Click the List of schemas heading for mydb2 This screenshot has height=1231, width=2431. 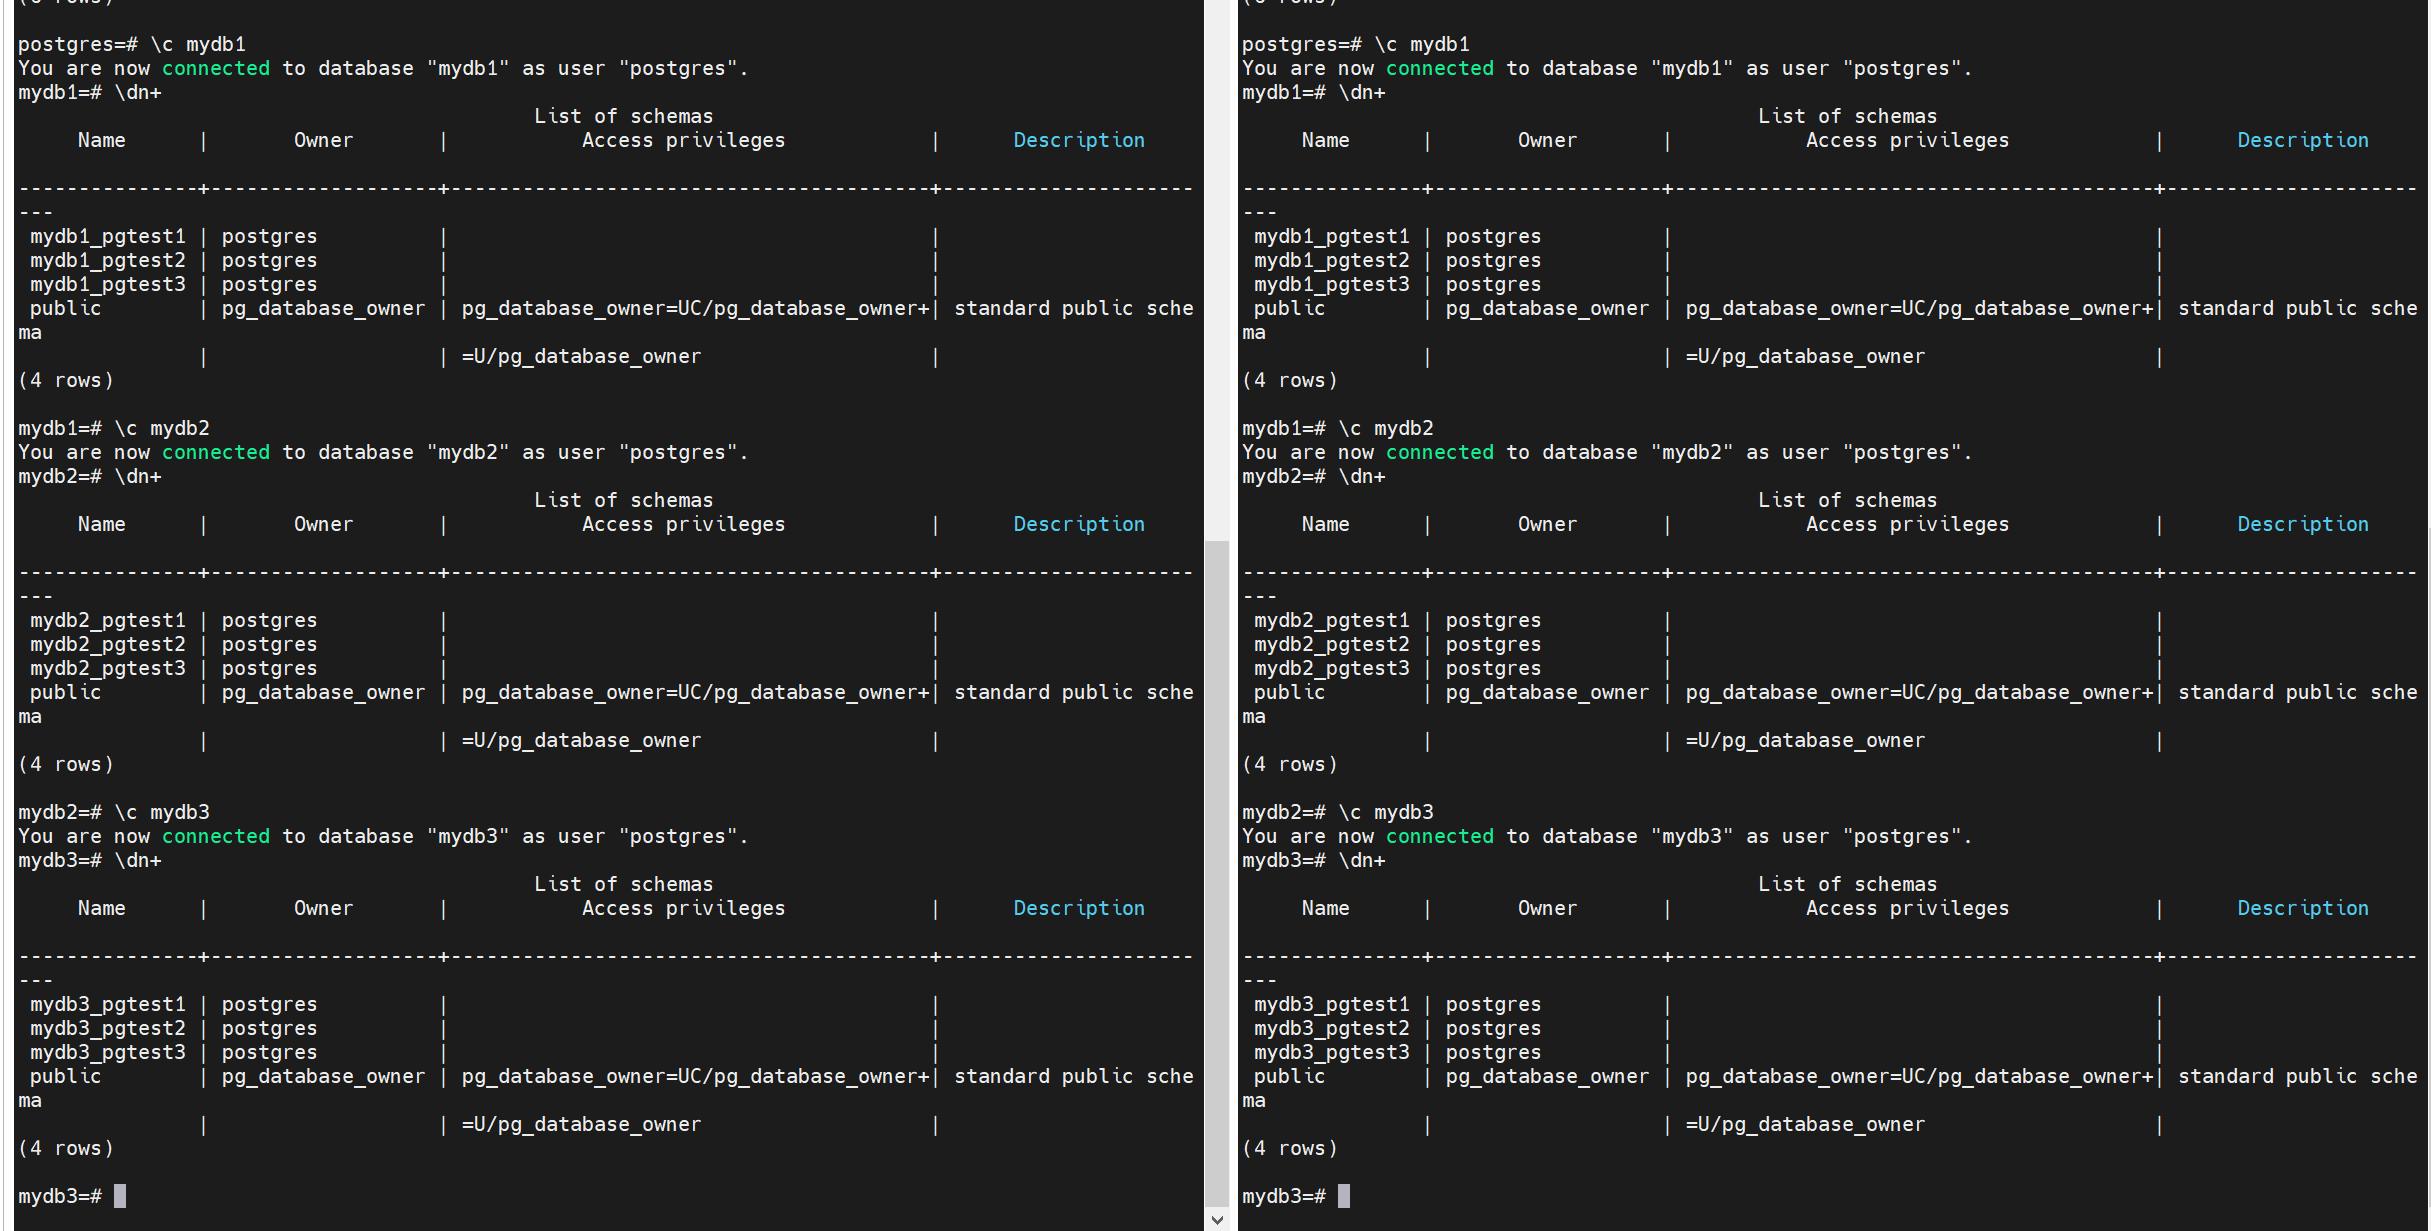click(x=623, y=500)
